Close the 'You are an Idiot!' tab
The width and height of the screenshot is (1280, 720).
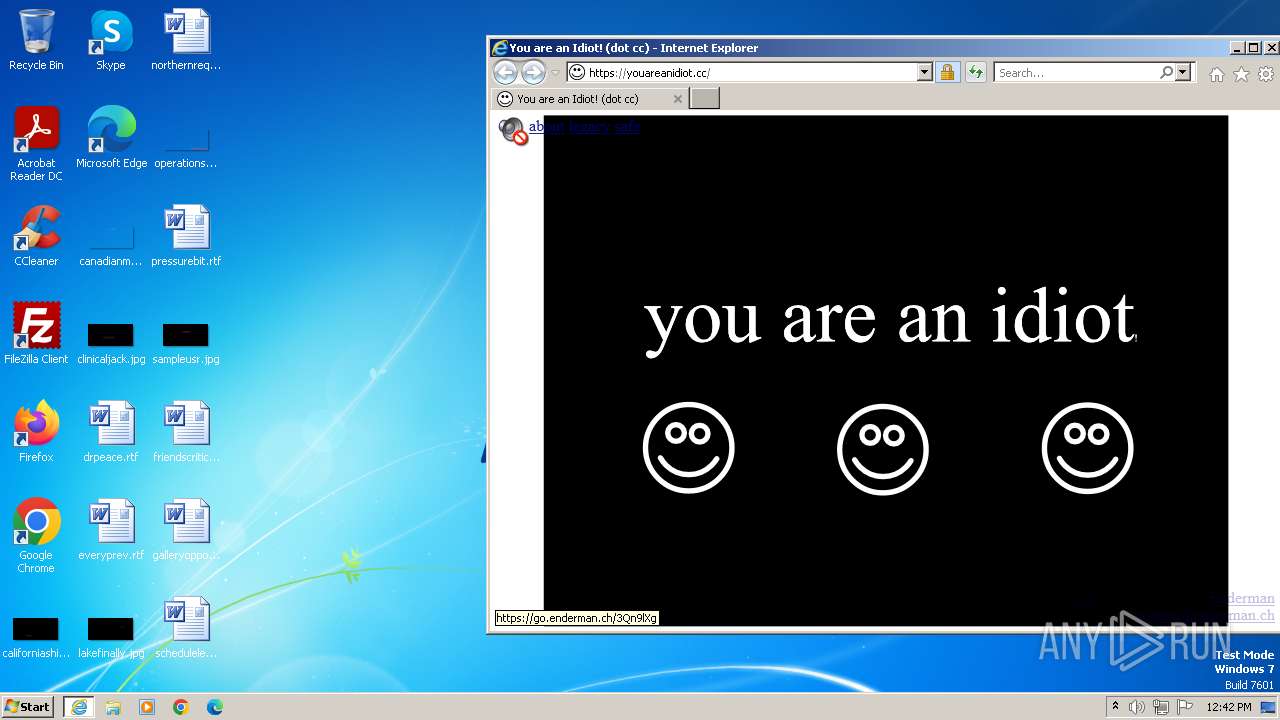point(677,99)
